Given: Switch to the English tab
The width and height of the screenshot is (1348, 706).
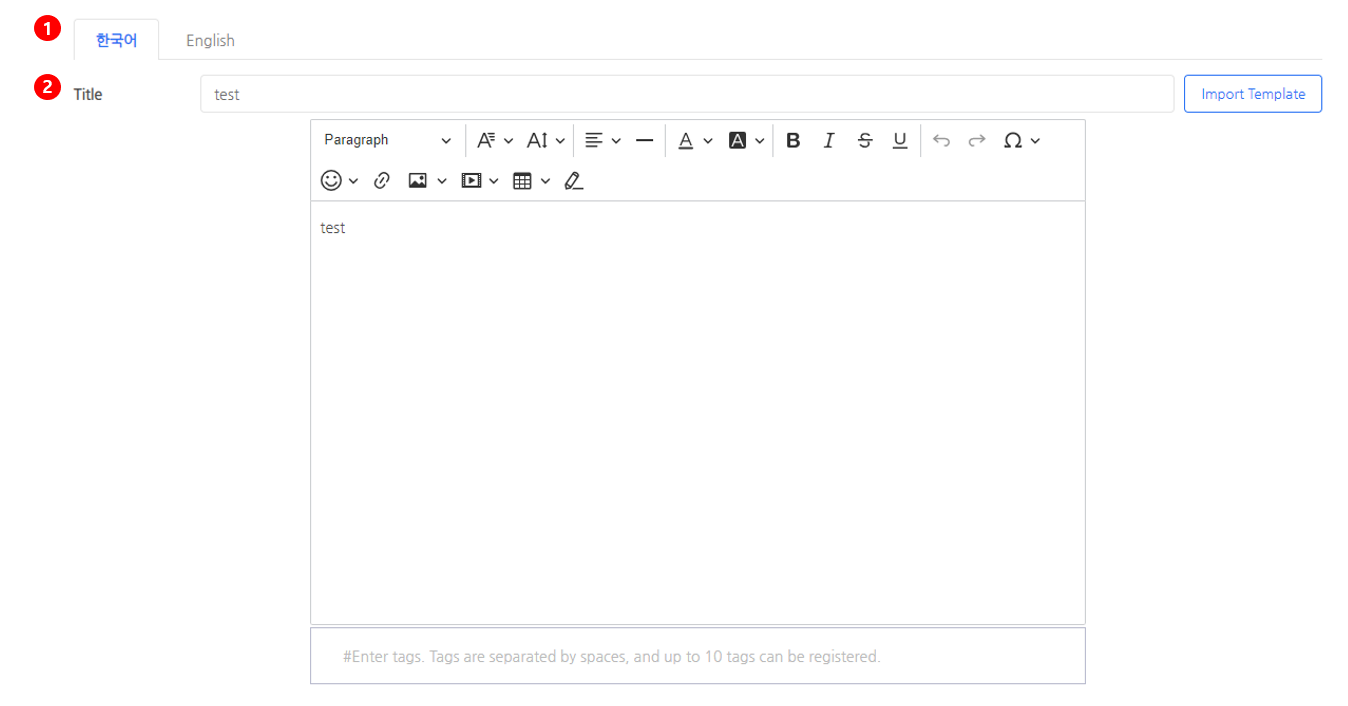Looking at the screenshot, I should (210, 40).
